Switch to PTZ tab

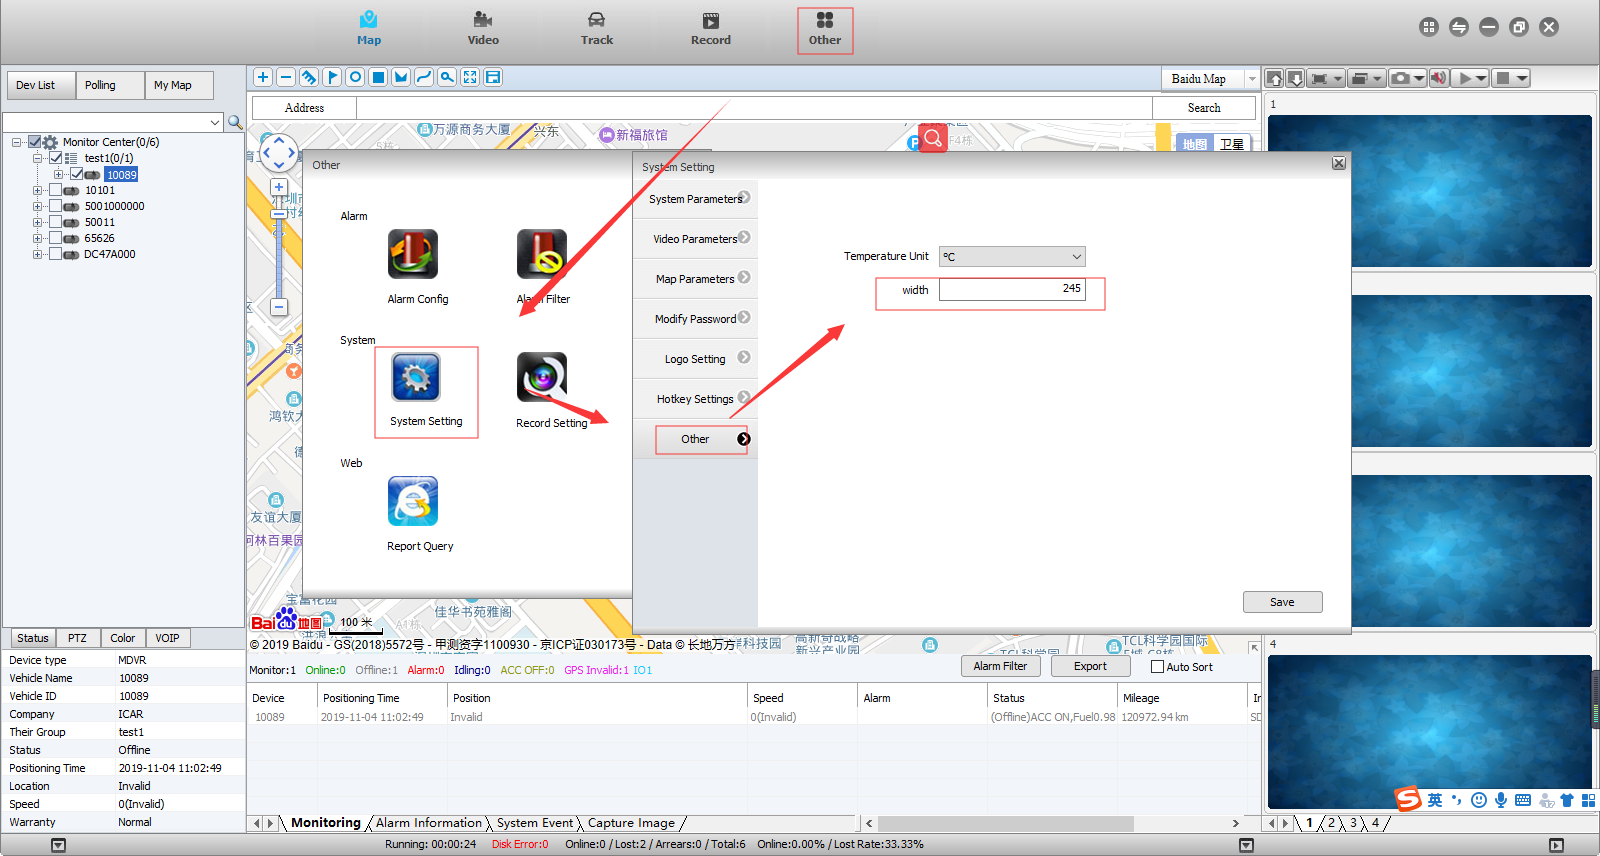point(77,638)
